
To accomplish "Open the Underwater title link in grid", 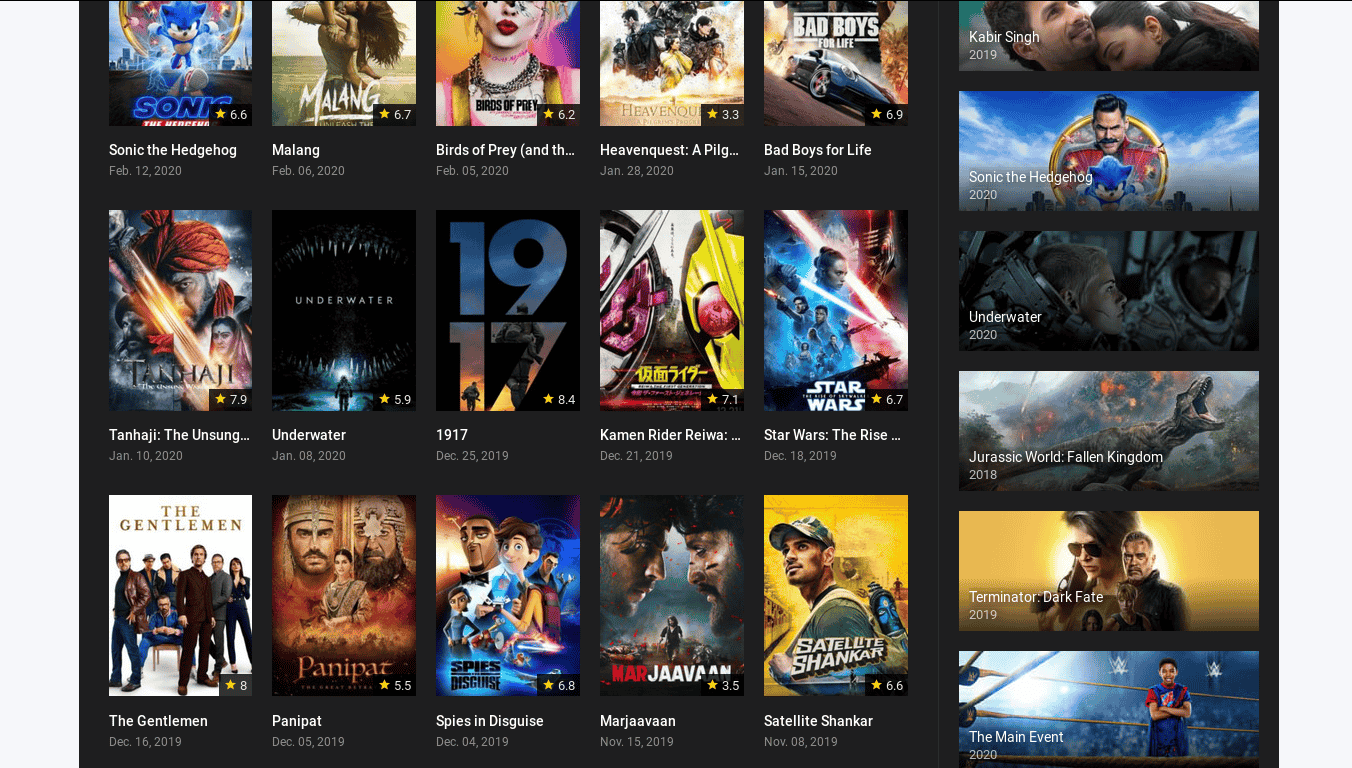I will tap(309, 435).
